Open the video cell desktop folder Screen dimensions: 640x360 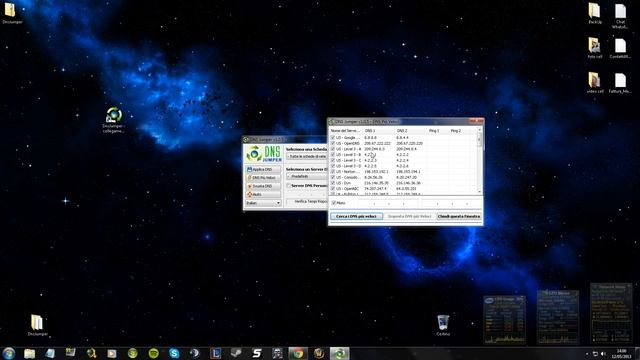tap(595, 82)
